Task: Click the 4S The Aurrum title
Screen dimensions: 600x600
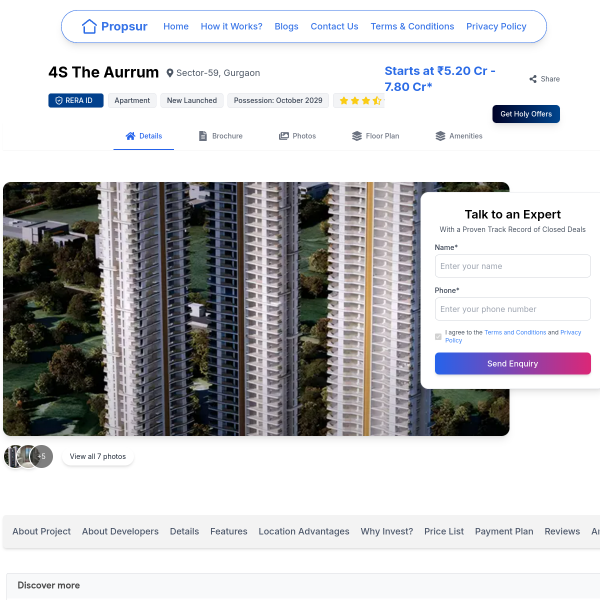Action: coord(103,72)
